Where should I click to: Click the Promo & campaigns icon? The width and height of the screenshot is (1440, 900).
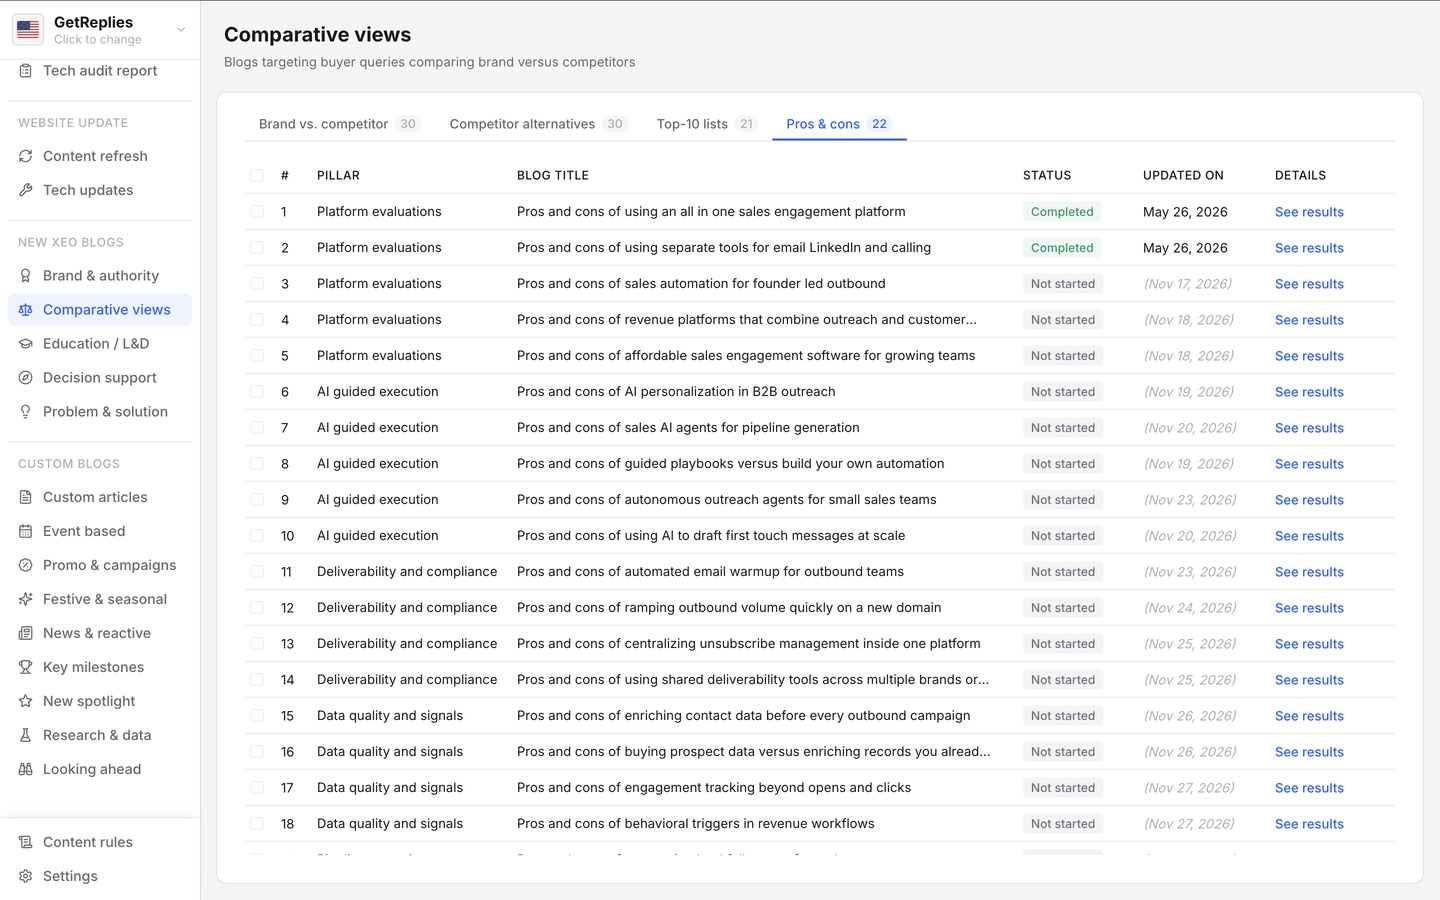click(26, 565)
